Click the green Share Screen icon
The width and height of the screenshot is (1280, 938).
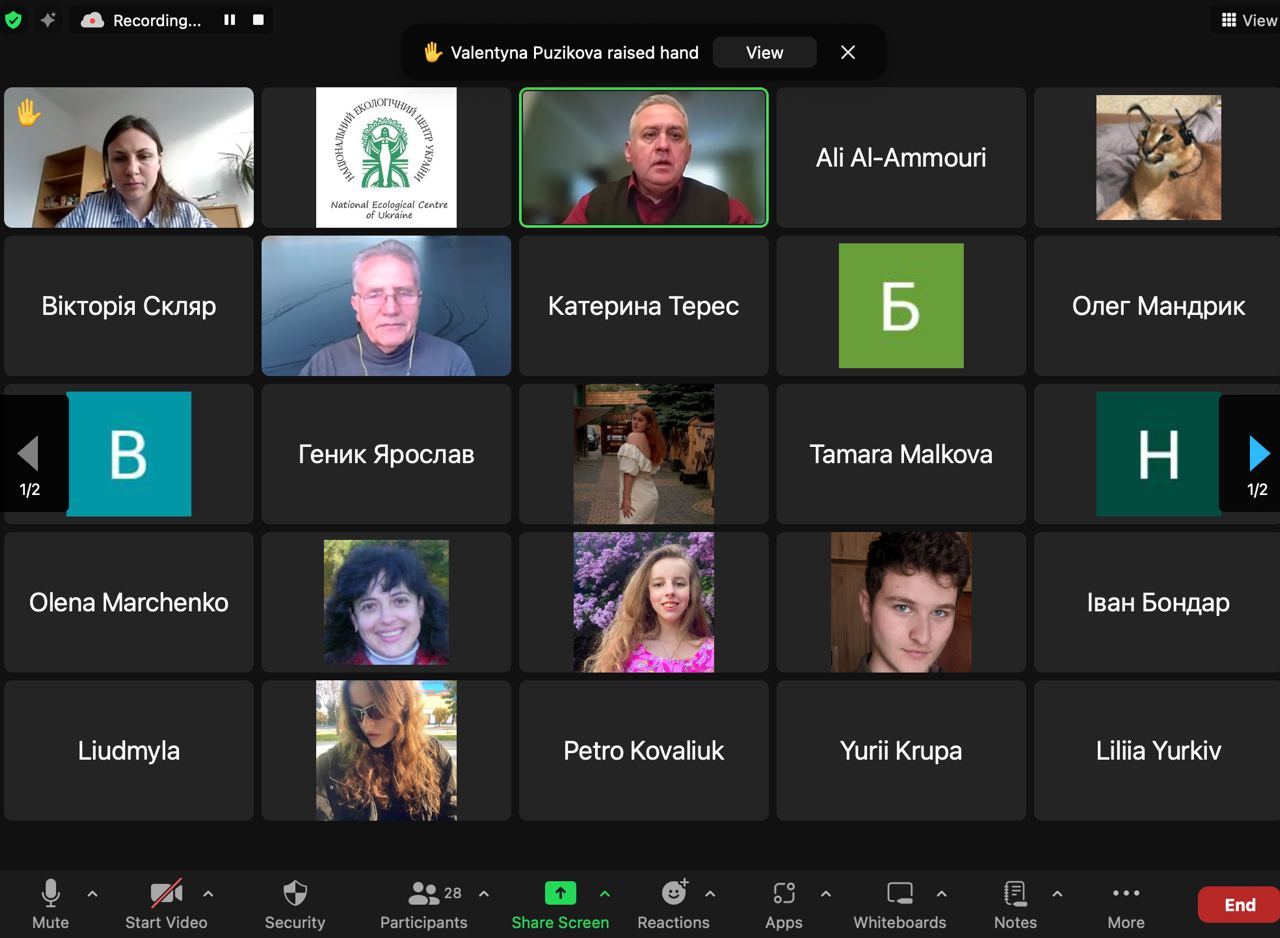(560, 893)
